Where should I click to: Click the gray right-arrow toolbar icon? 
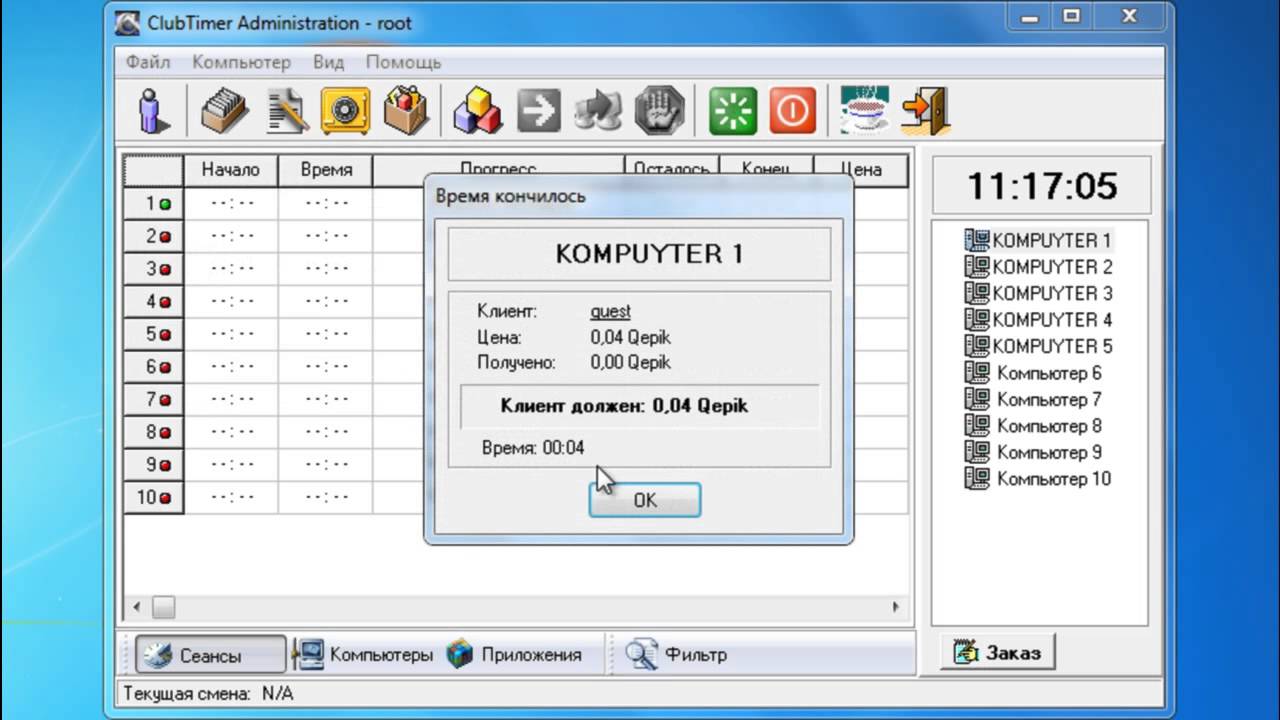tap(539, 110)
